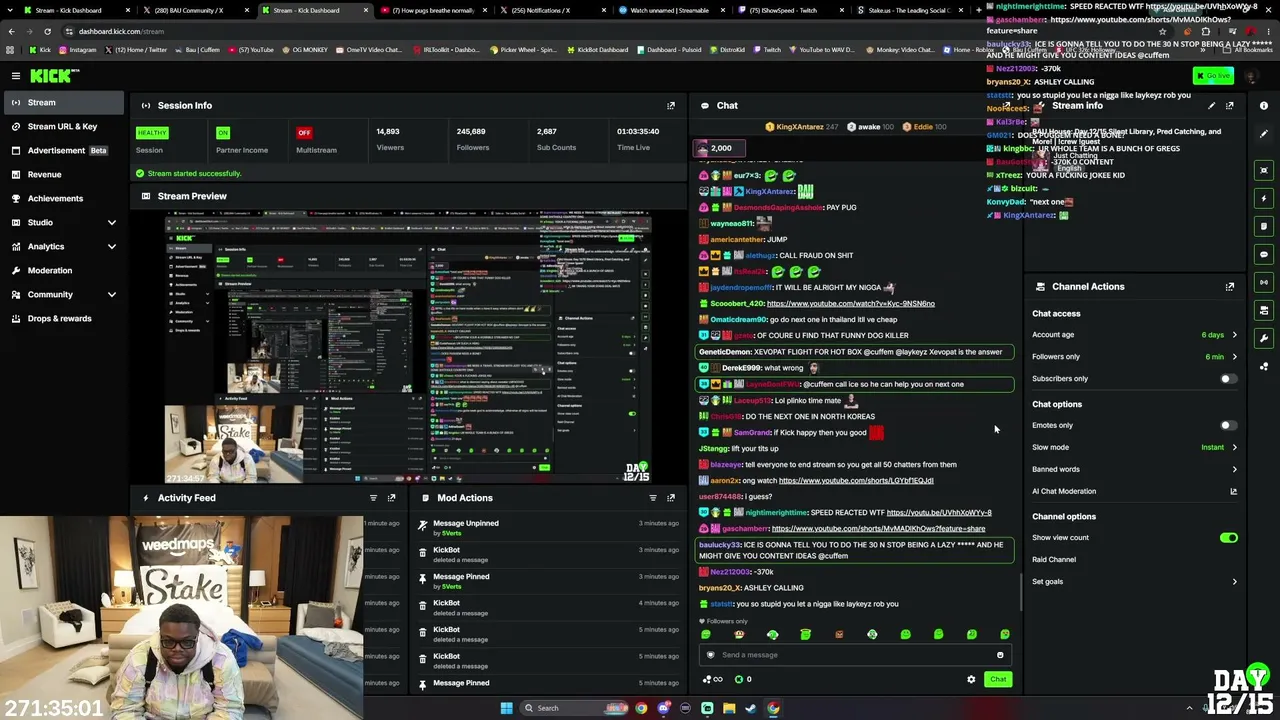Open the browser tab list dropdown
This screenshot has height=720, width=1280.
pyautogui.click(x=10, y=10)
